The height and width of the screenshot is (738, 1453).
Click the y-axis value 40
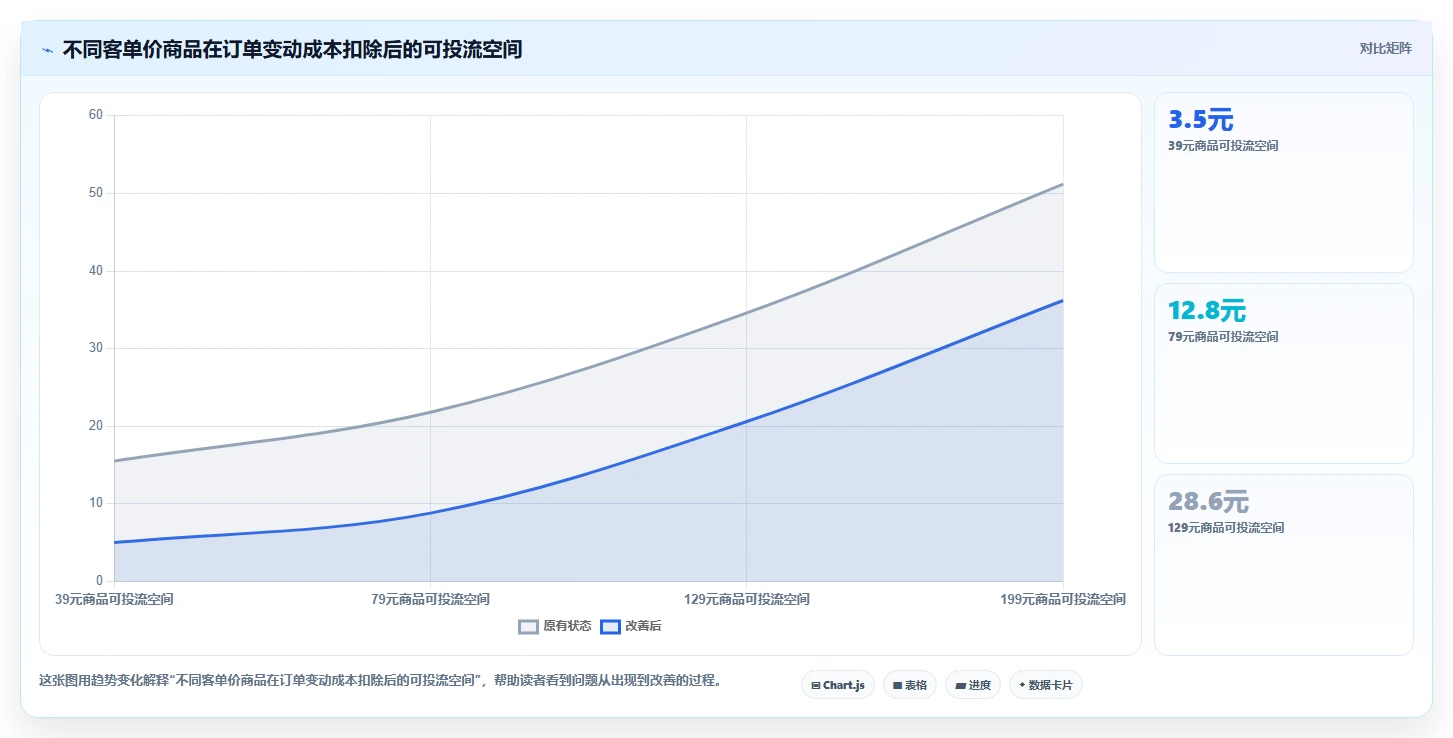coord(96,271)
